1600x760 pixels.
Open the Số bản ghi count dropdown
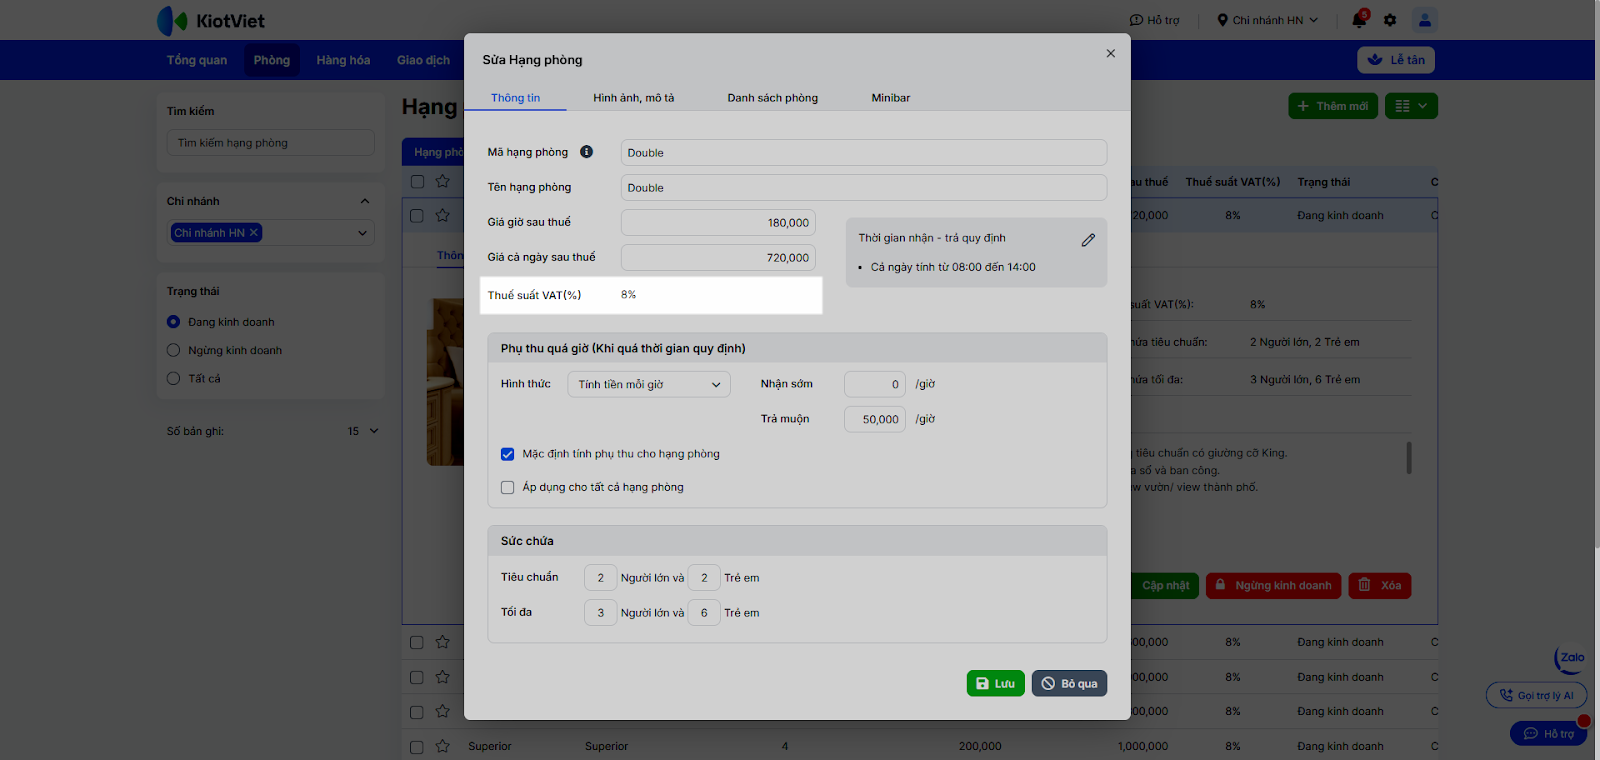363,431
